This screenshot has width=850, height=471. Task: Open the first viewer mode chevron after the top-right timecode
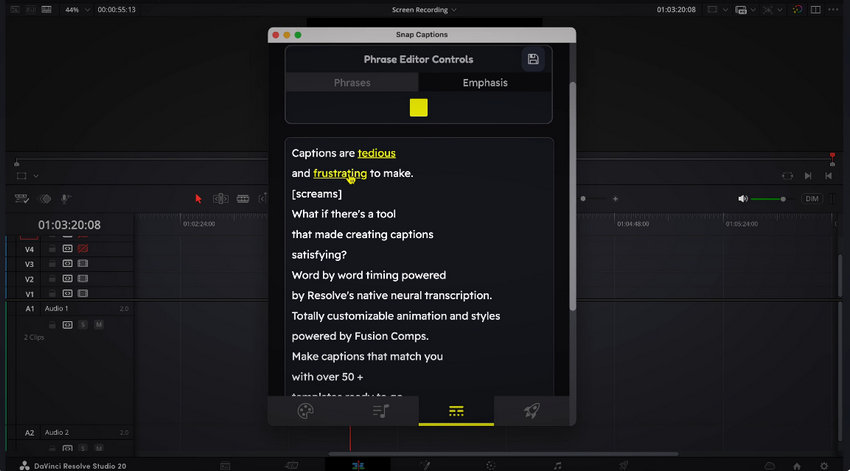[x=725, y=10]
